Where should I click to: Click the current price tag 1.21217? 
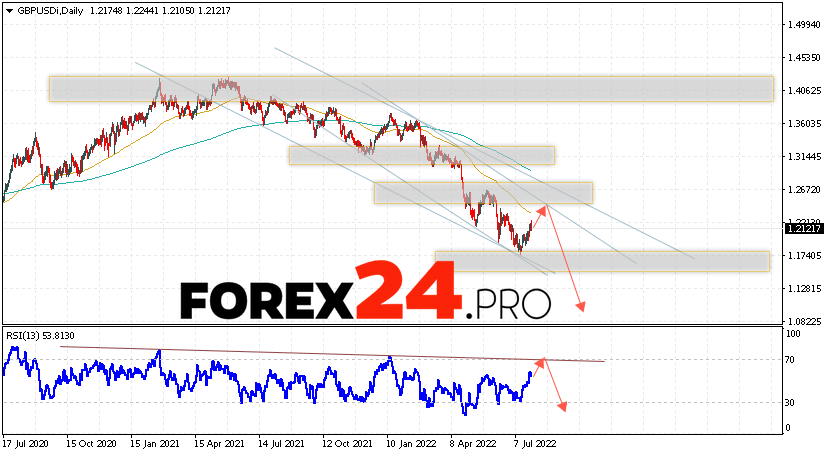(x=804, y=229)
